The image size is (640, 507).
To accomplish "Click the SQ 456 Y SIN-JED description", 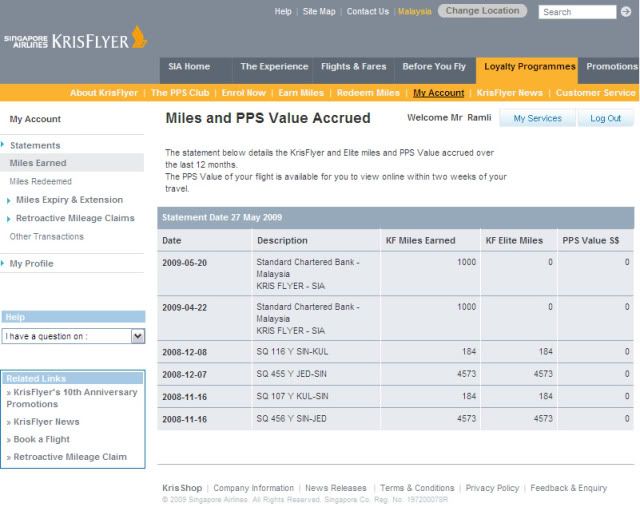I will click(291, 418).
